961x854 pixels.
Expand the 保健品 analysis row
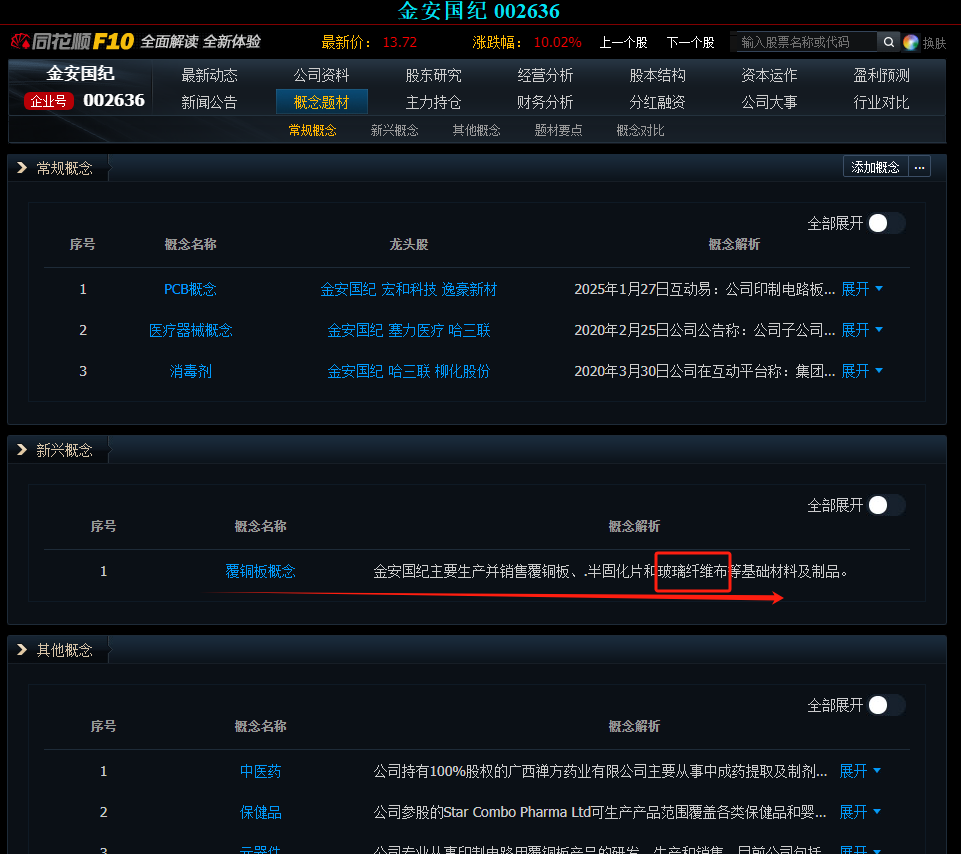pyautogui.click(x=860, y=812)
